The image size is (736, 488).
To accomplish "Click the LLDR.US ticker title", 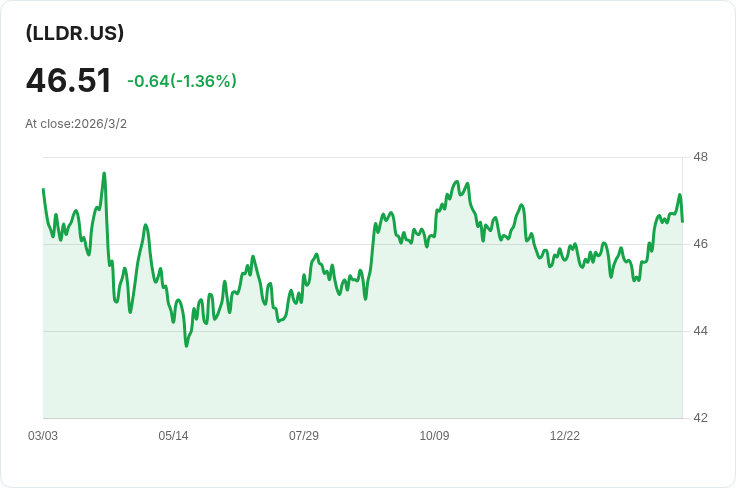I will 75,33.
